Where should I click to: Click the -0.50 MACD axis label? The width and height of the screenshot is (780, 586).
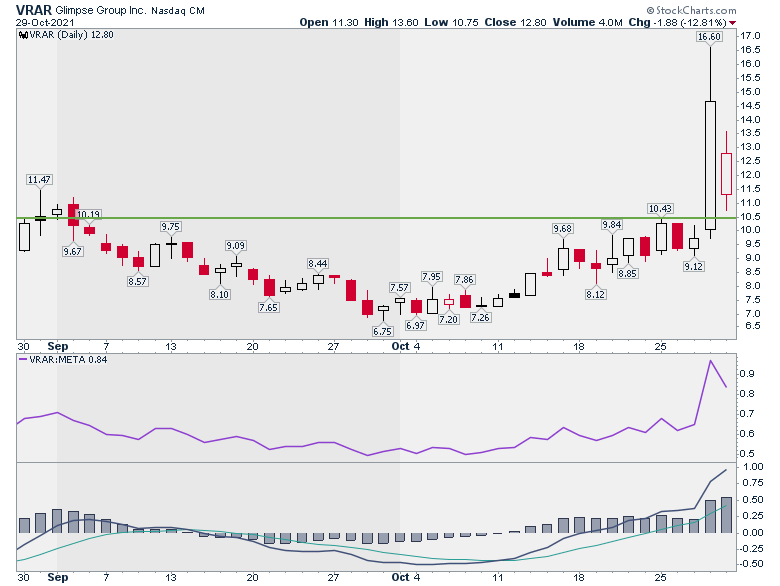tap(752, 564)
